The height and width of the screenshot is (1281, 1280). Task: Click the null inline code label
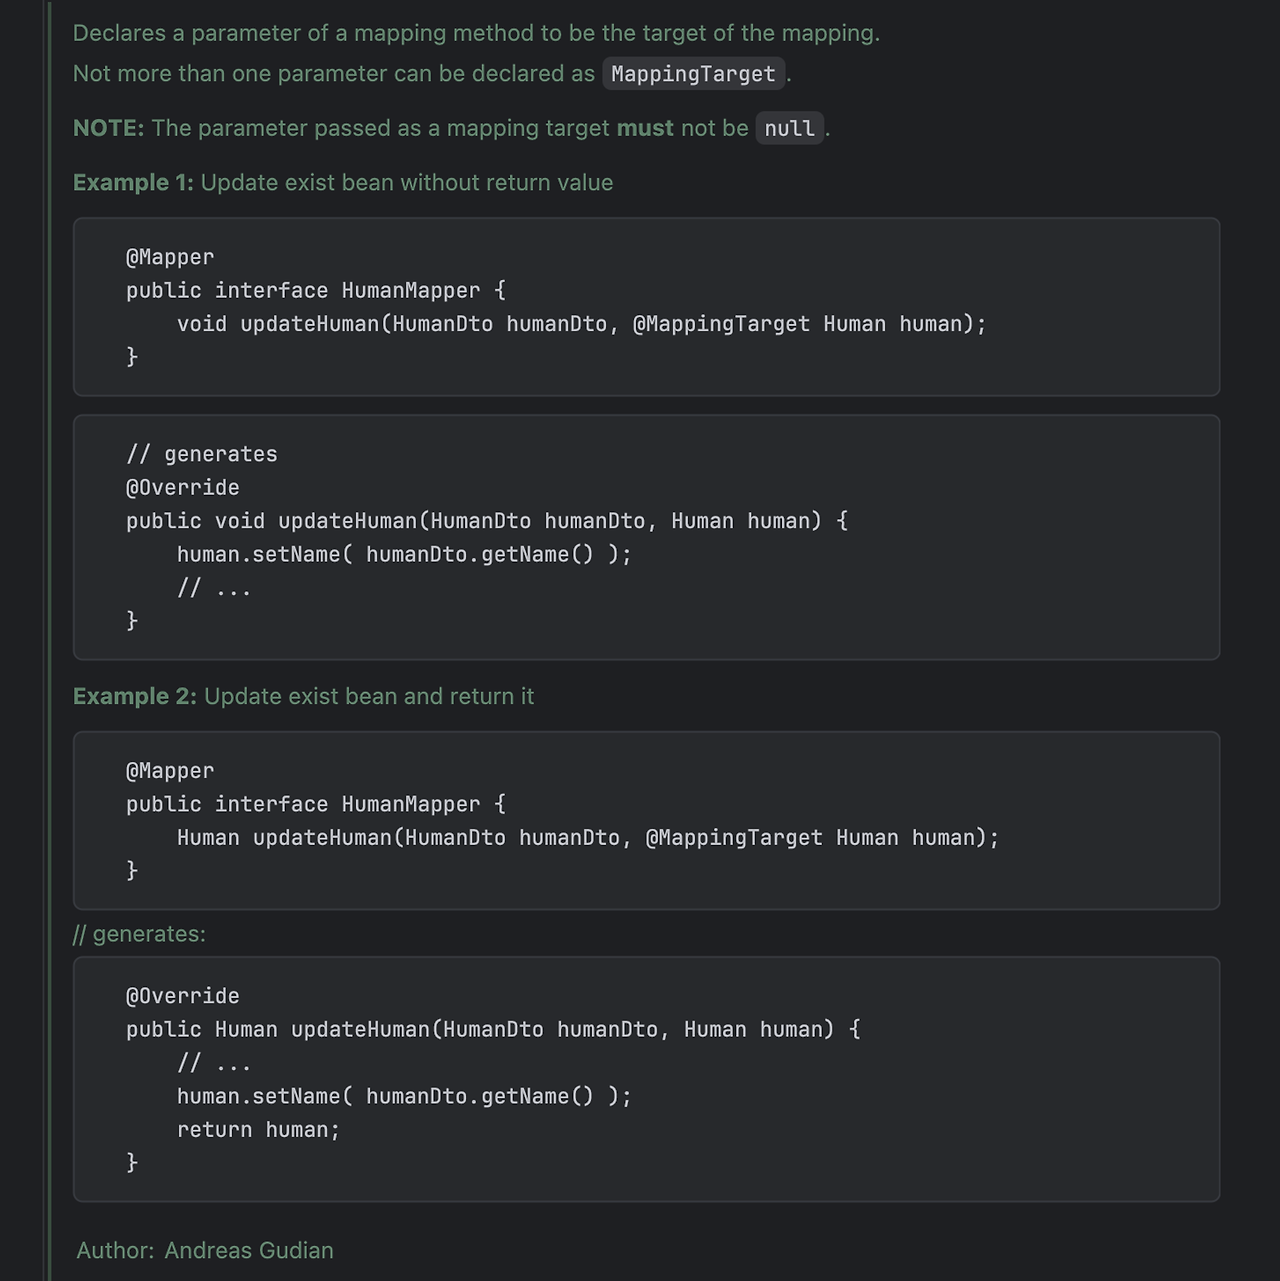[789, 128]
